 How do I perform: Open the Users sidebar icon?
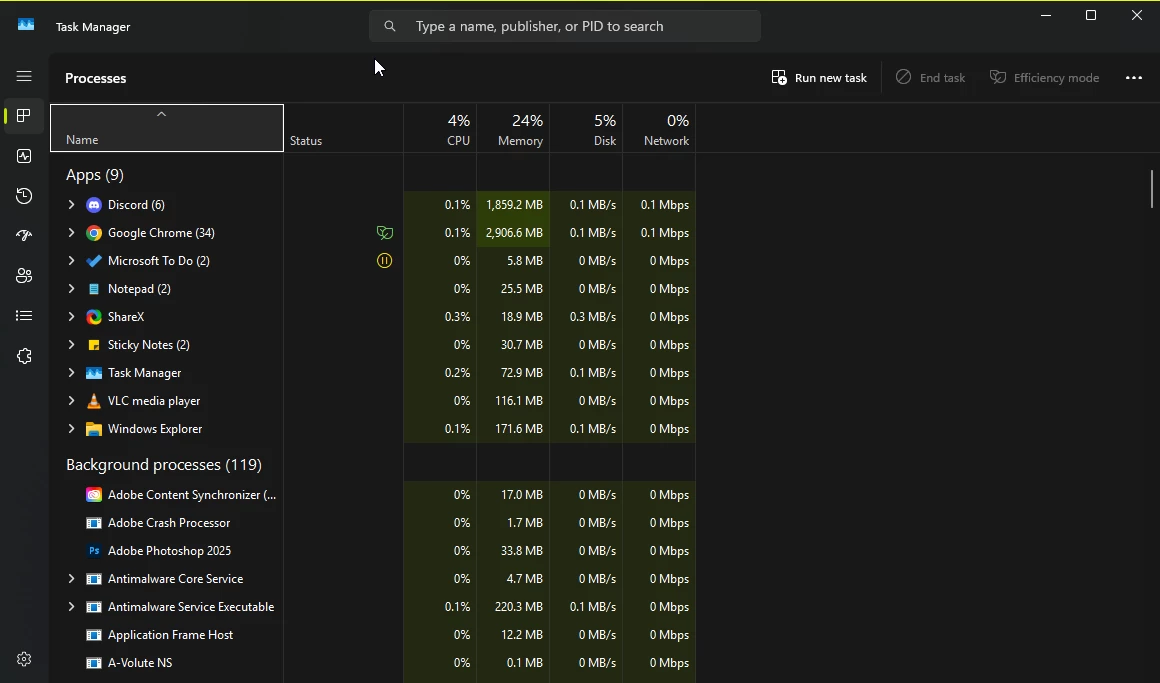(24, 276)
